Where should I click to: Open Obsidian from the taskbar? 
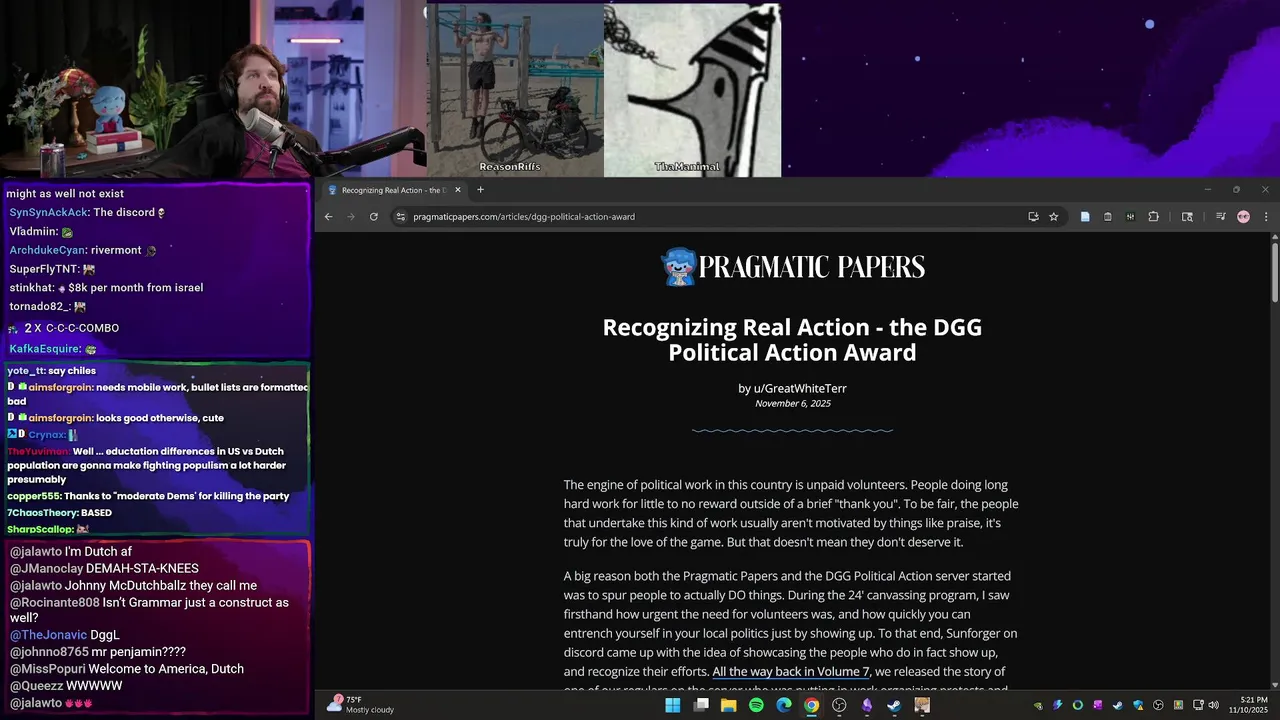(867, 705)
